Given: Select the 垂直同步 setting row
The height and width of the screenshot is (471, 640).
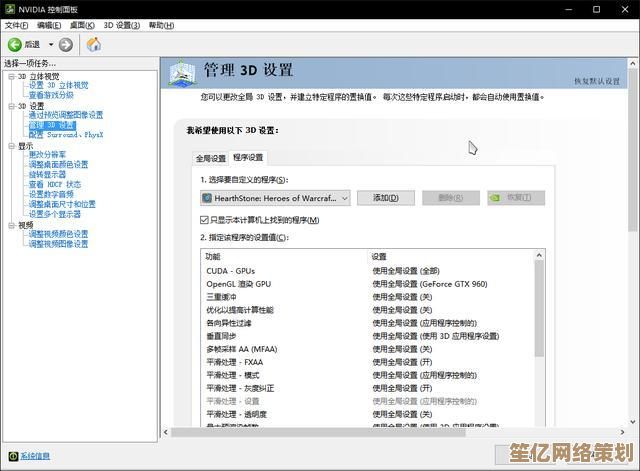Looking at the screenshot, I should 367,336.
